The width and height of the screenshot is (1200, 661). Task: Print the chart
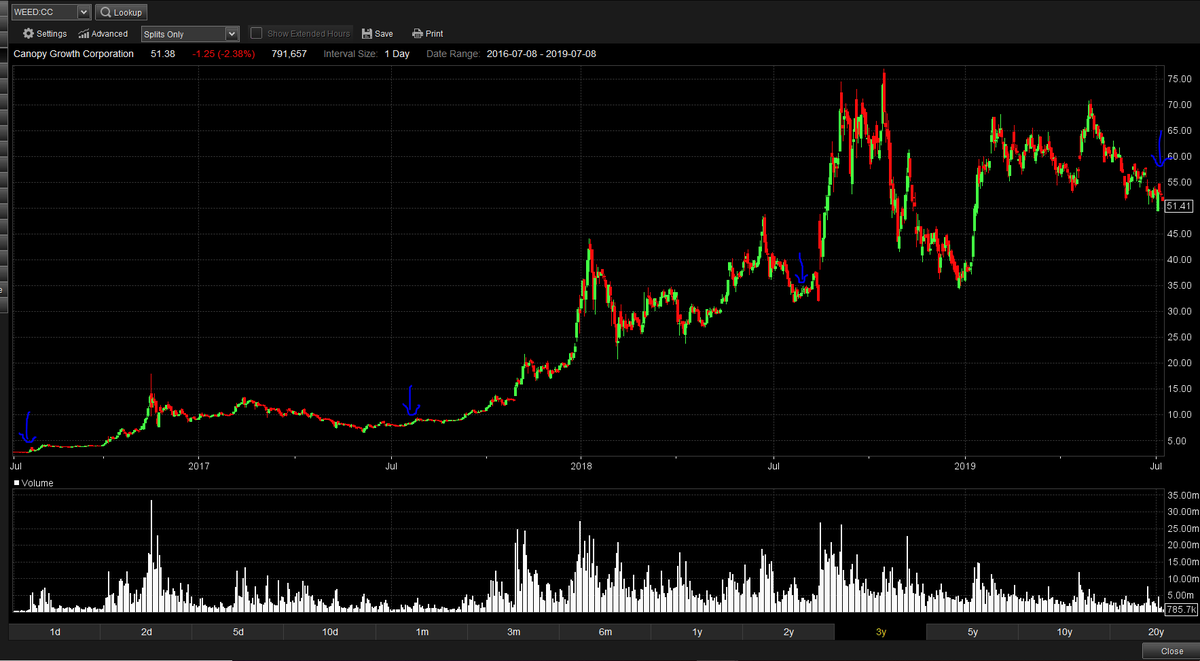pos(427,34)
